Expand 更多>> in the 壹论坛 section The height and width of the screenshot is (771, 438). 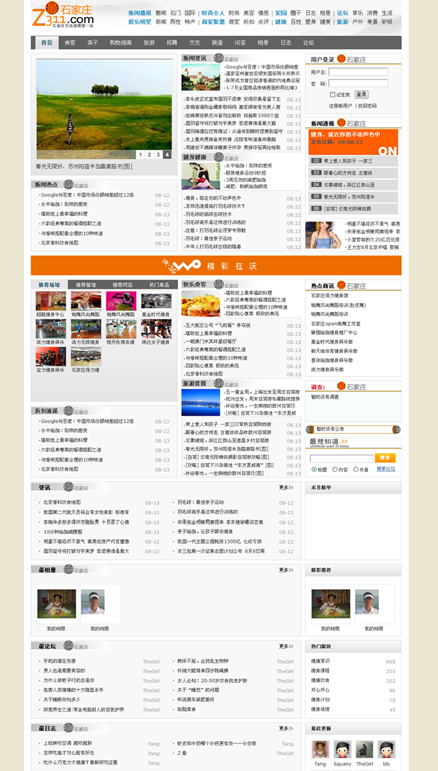tap(286, 646)
